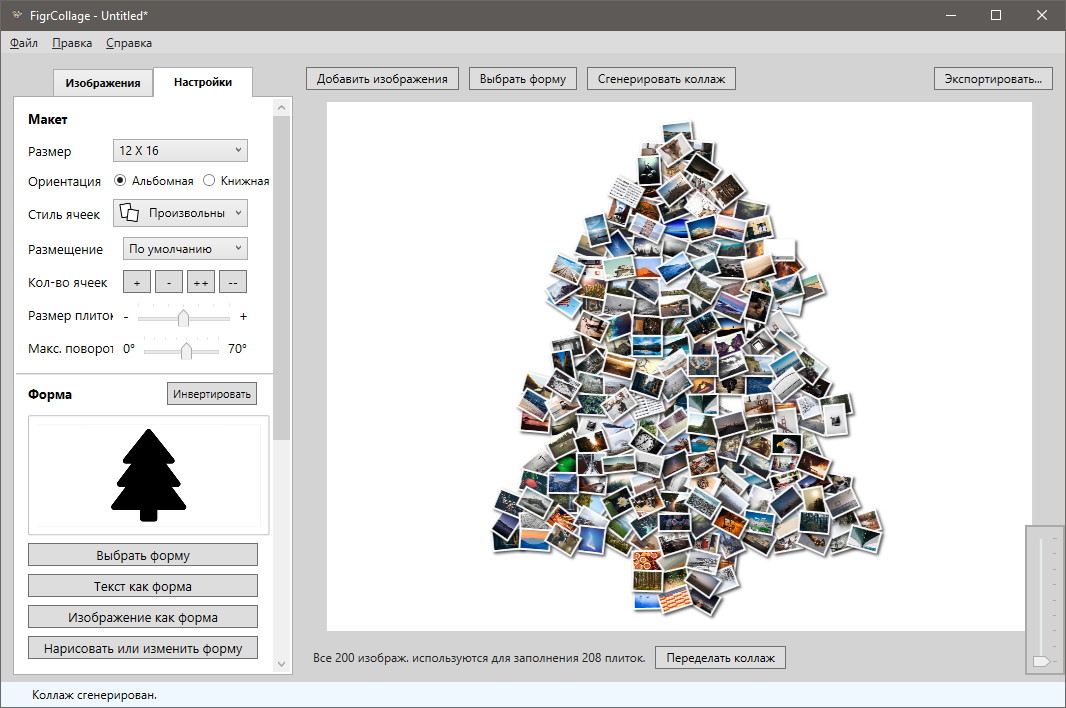The width and height of the screenshot is (1066, 708).
Task: Click the FigrCollage app icon in title bar
Action: point(16,15)
